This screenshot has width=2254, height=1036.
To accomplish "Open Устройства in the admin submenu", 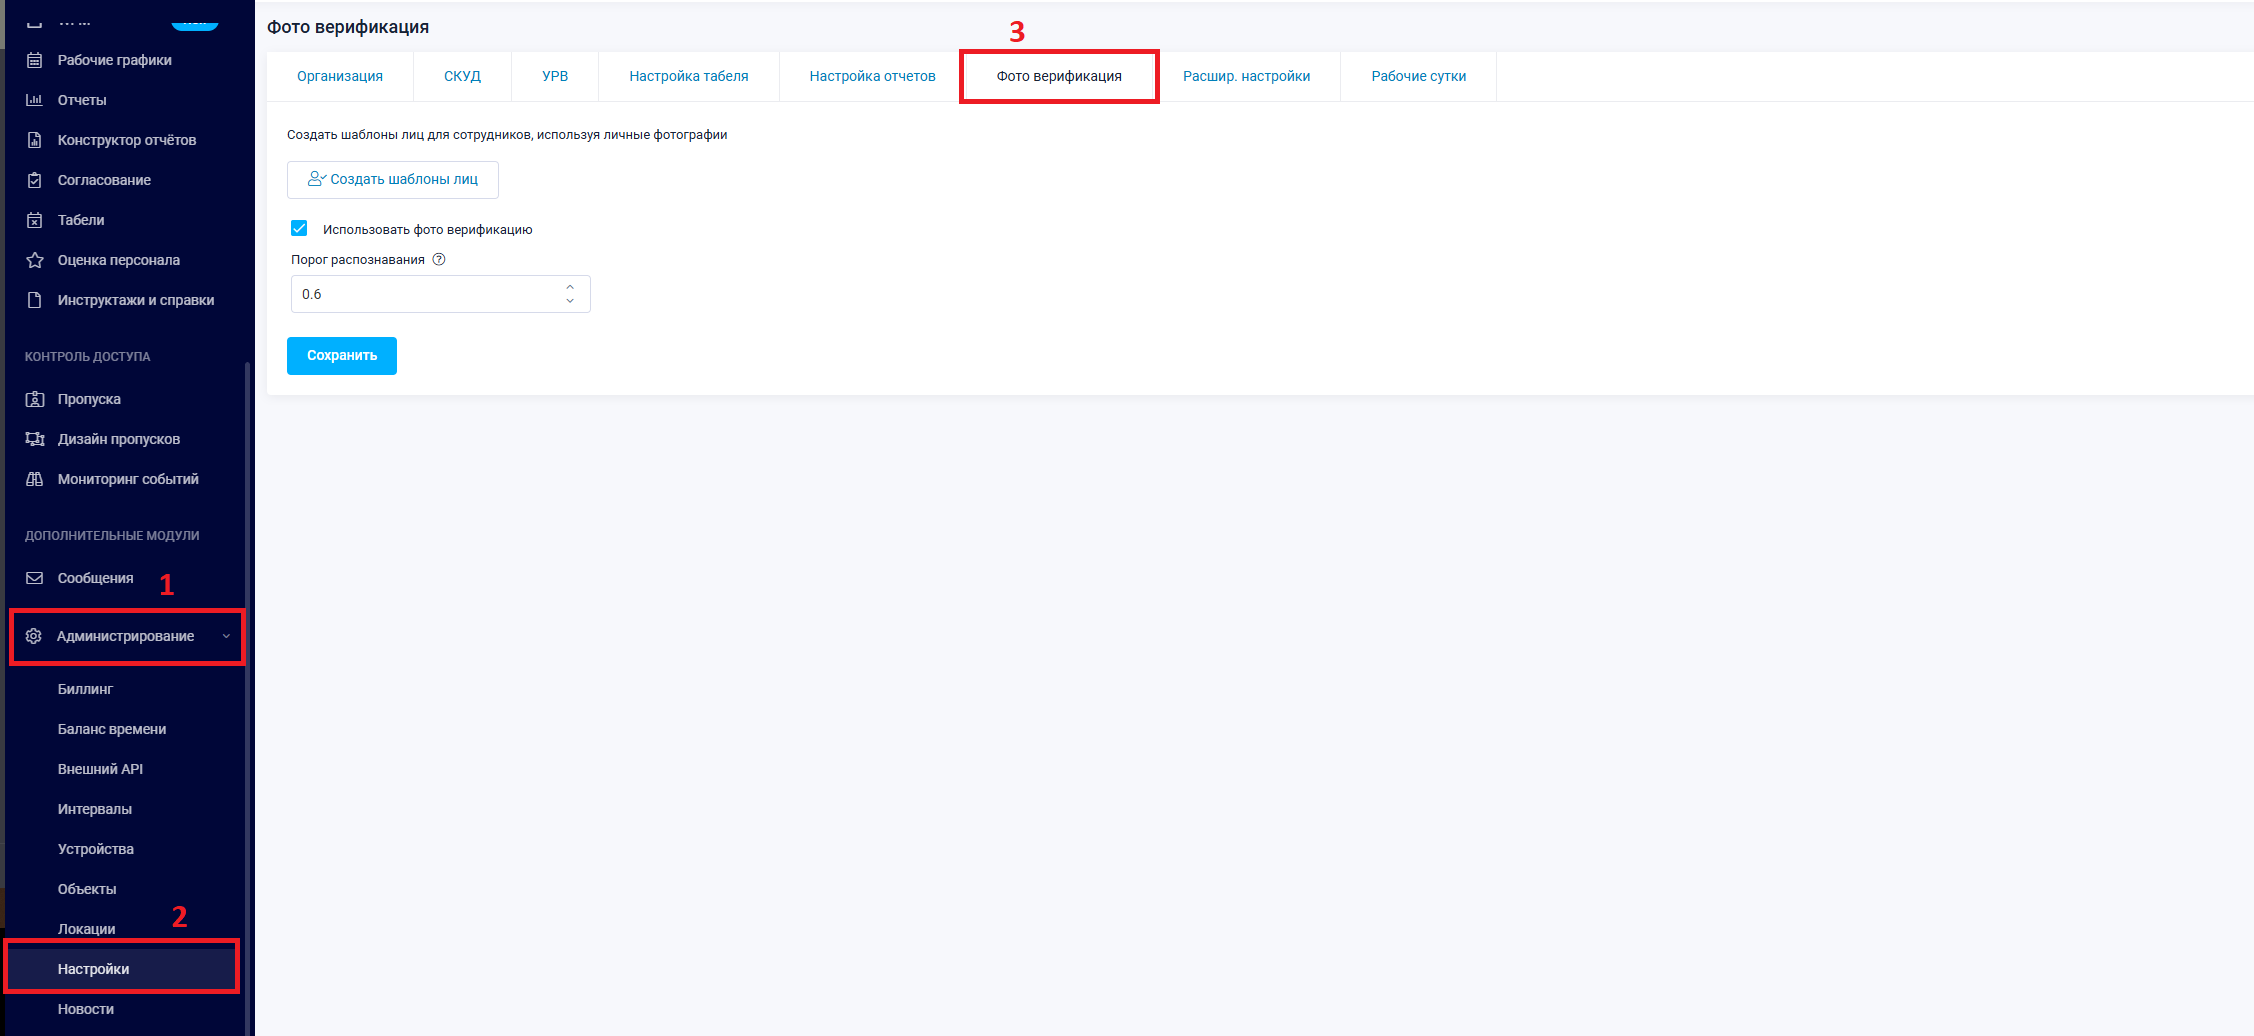I will click(x=96, y=849).
